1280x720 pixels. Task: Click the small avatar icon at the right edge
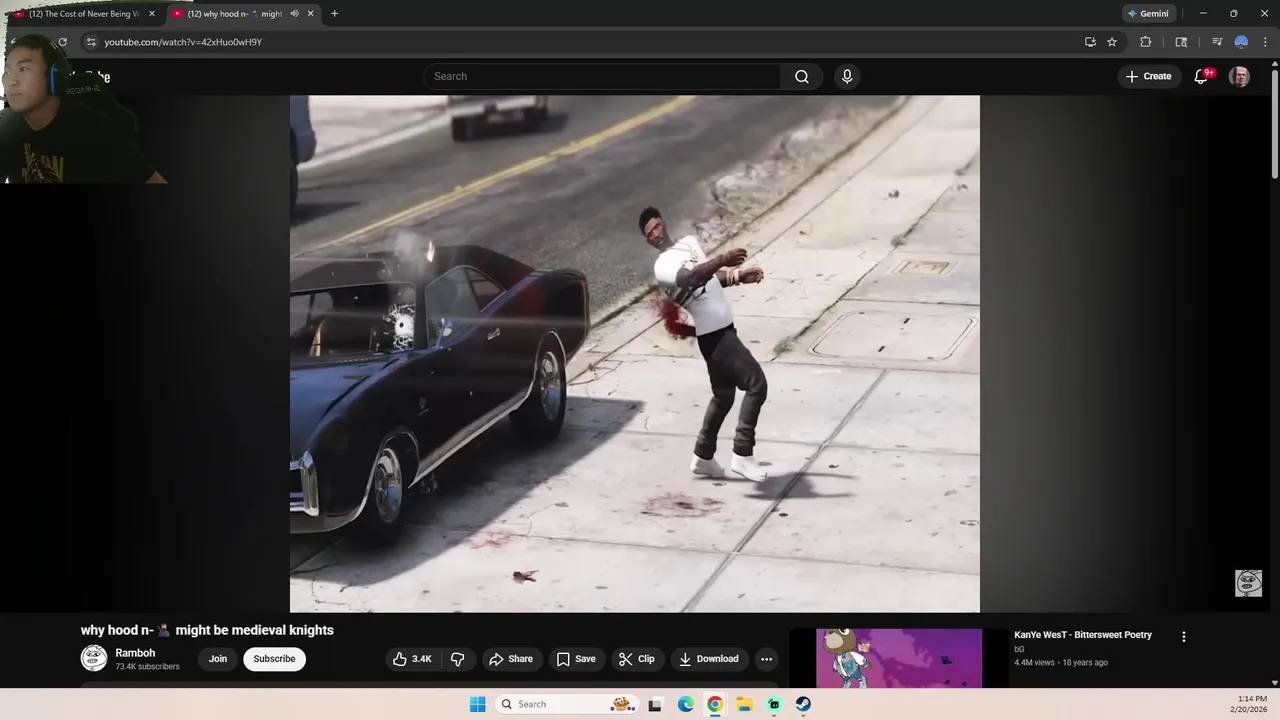coord(1248,583)
